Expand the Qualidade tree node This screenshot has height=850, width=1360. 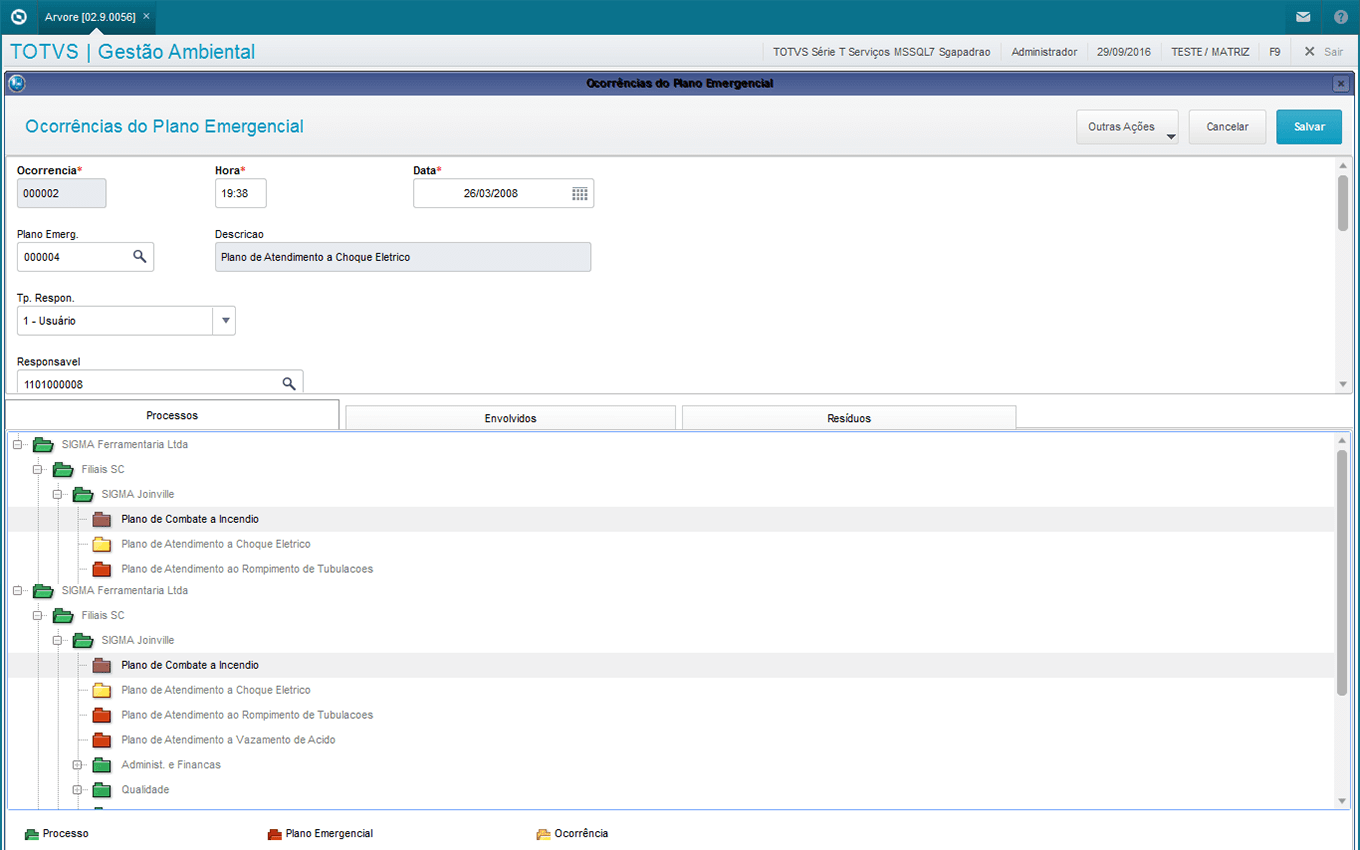coord(77,790)
